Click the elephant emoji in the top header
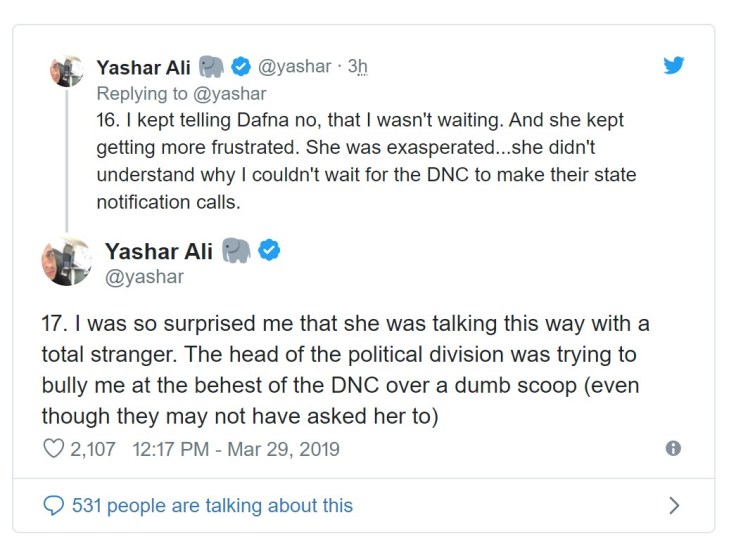Viewport: 736px width, 548px height. 211,67
